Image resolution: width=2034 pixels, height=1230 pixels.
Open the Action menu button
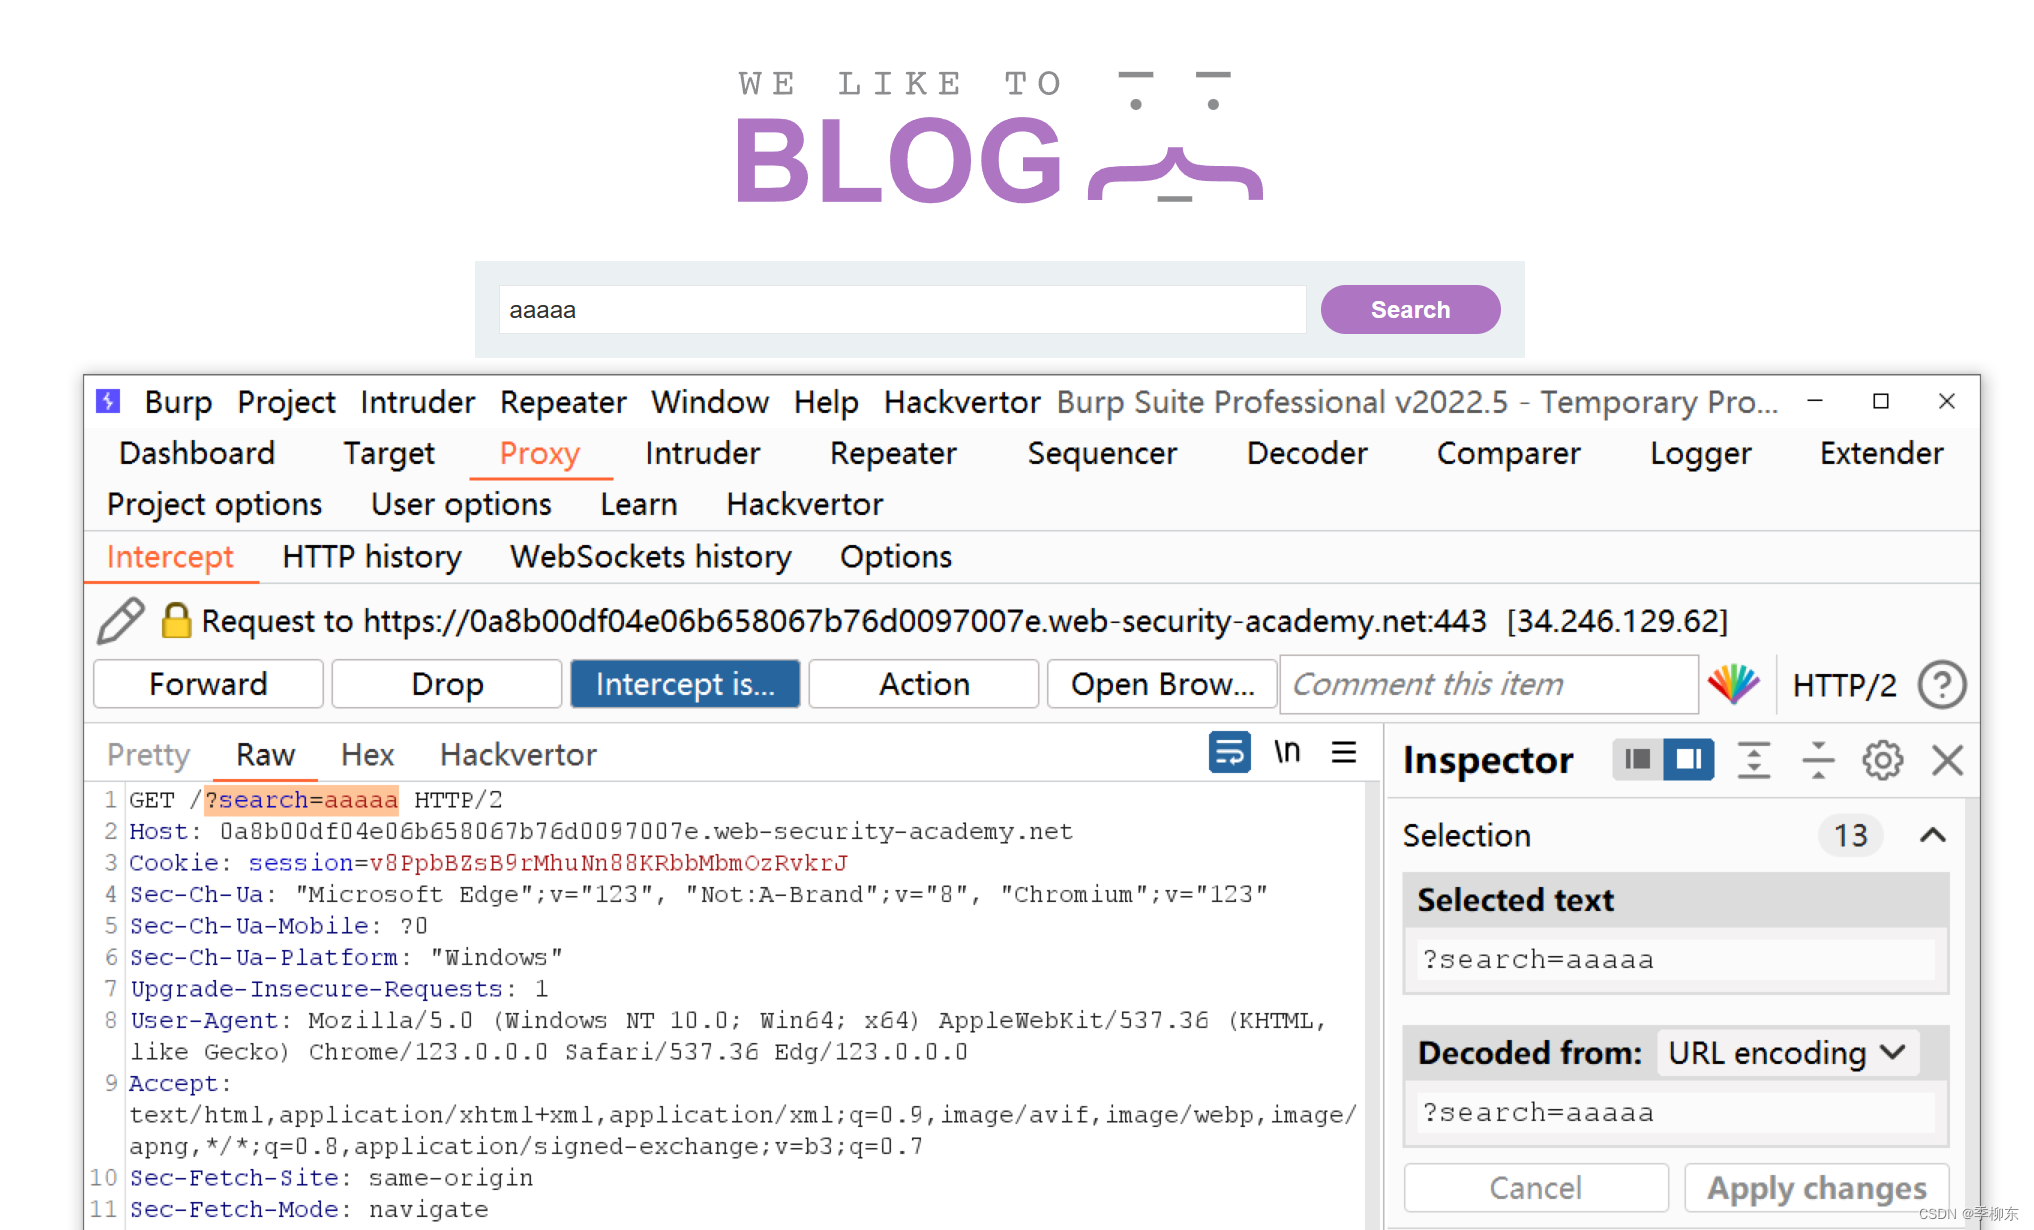(924, 684)
